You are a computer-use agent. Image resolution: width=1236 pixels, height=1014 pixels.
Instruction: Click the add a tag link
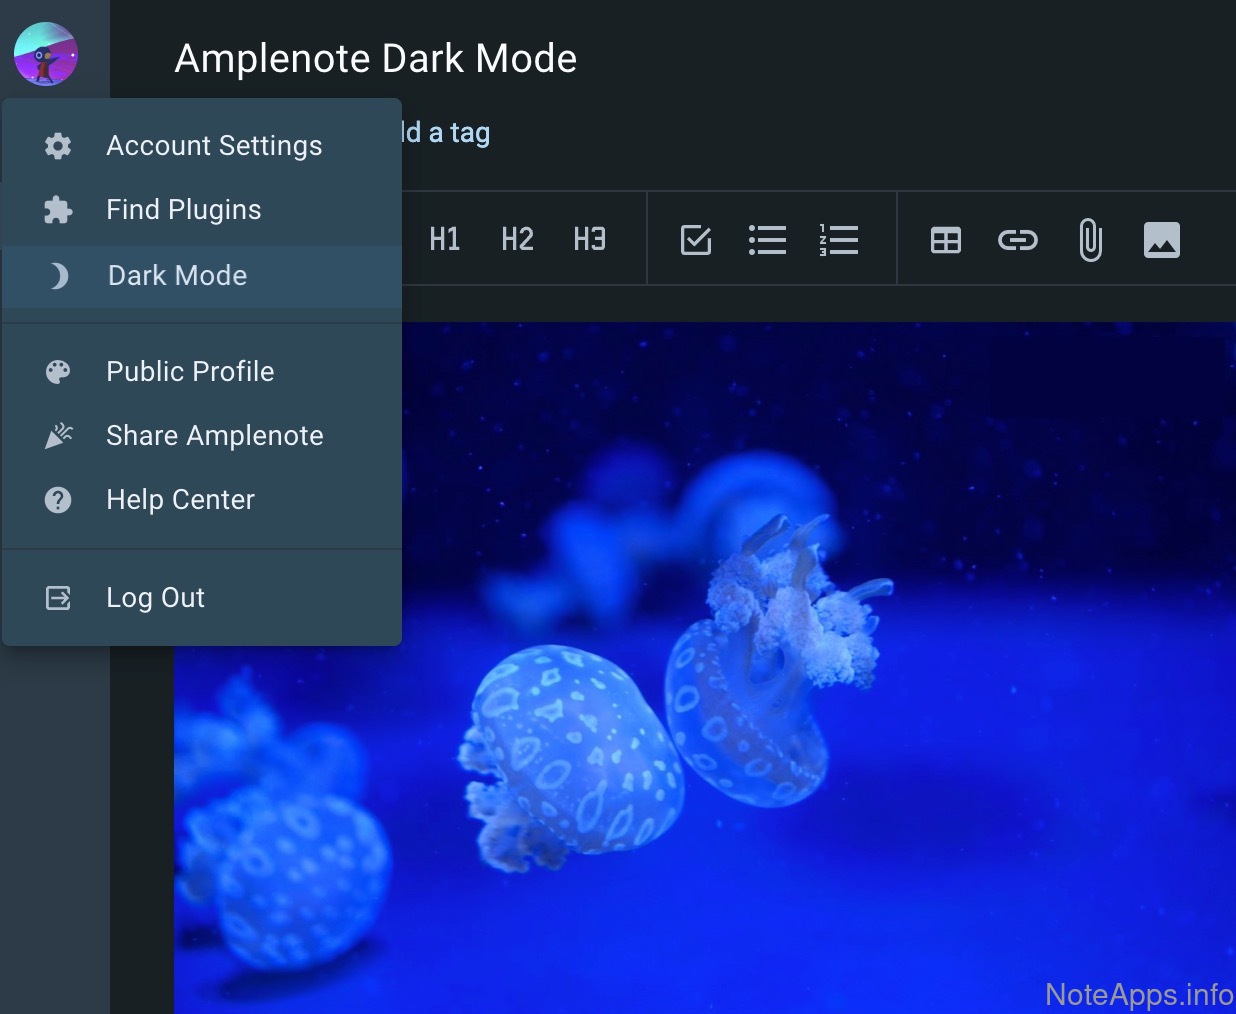[447, 133]
